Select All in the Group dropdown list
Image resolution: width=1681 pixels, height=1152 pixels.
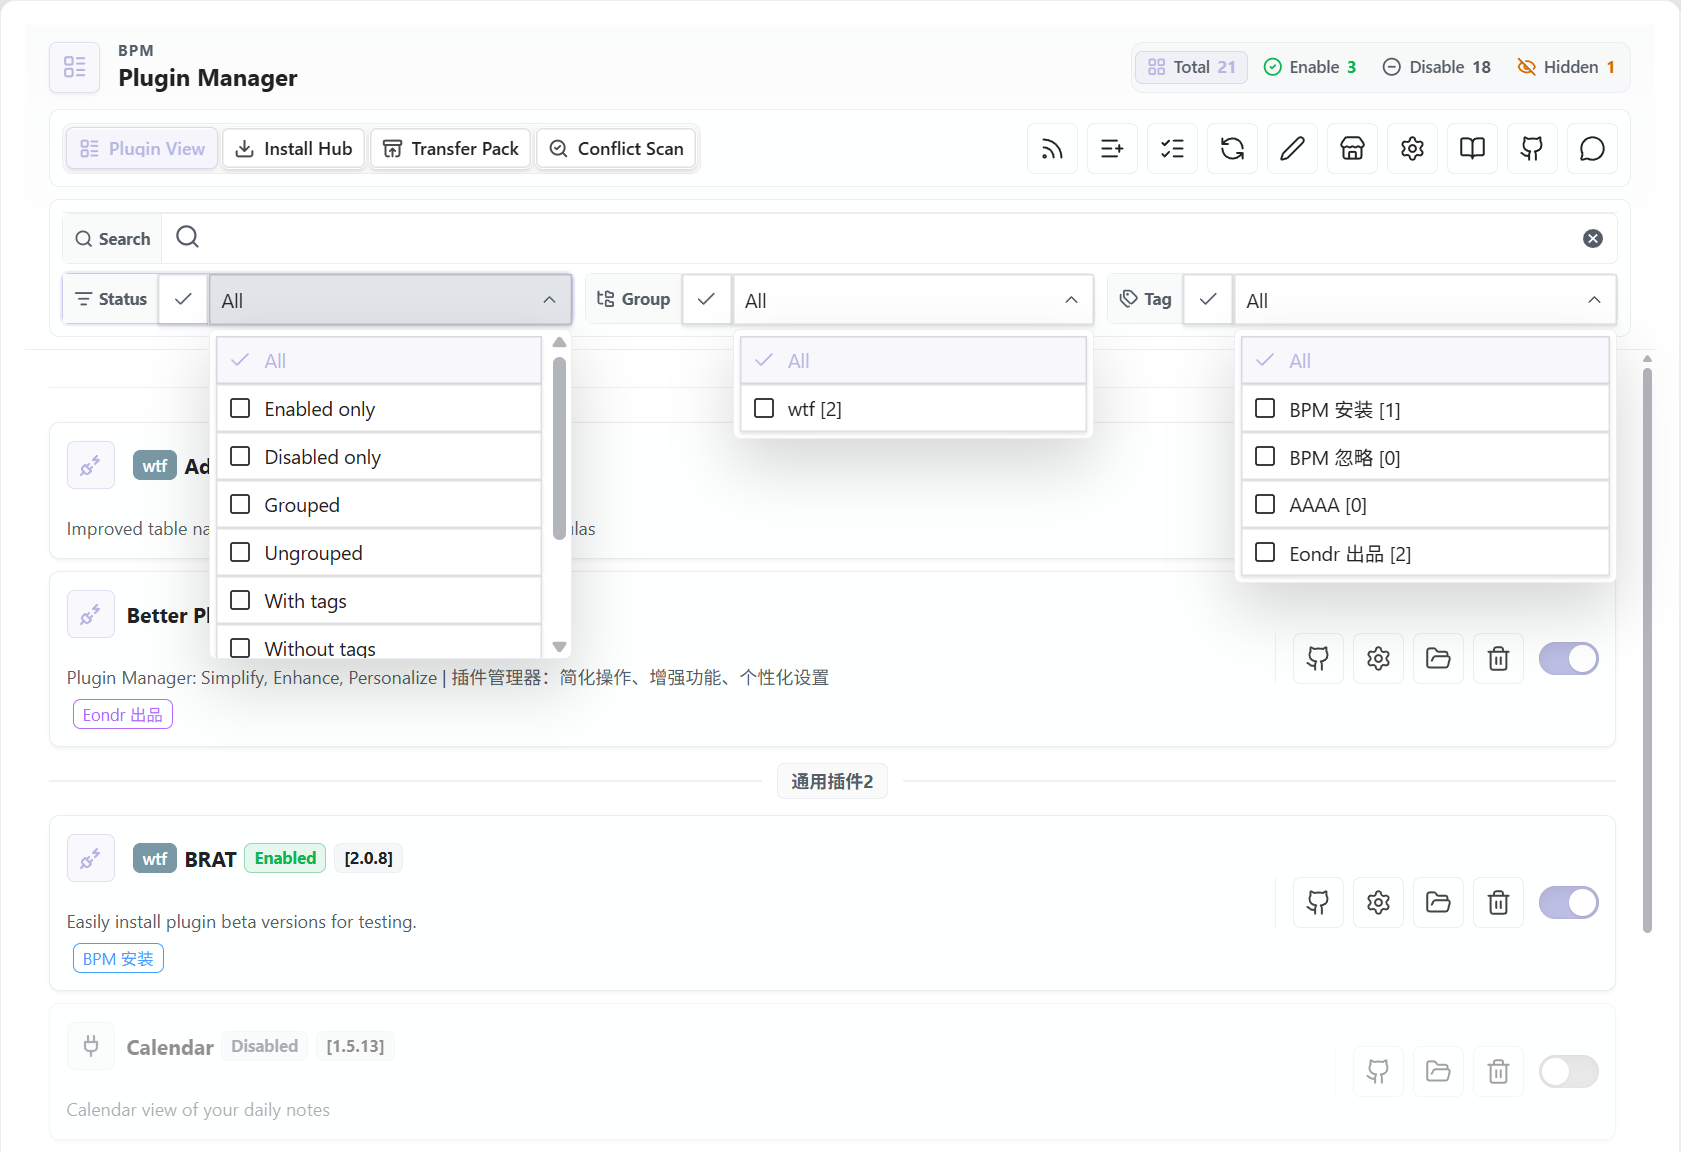[913, 361]
